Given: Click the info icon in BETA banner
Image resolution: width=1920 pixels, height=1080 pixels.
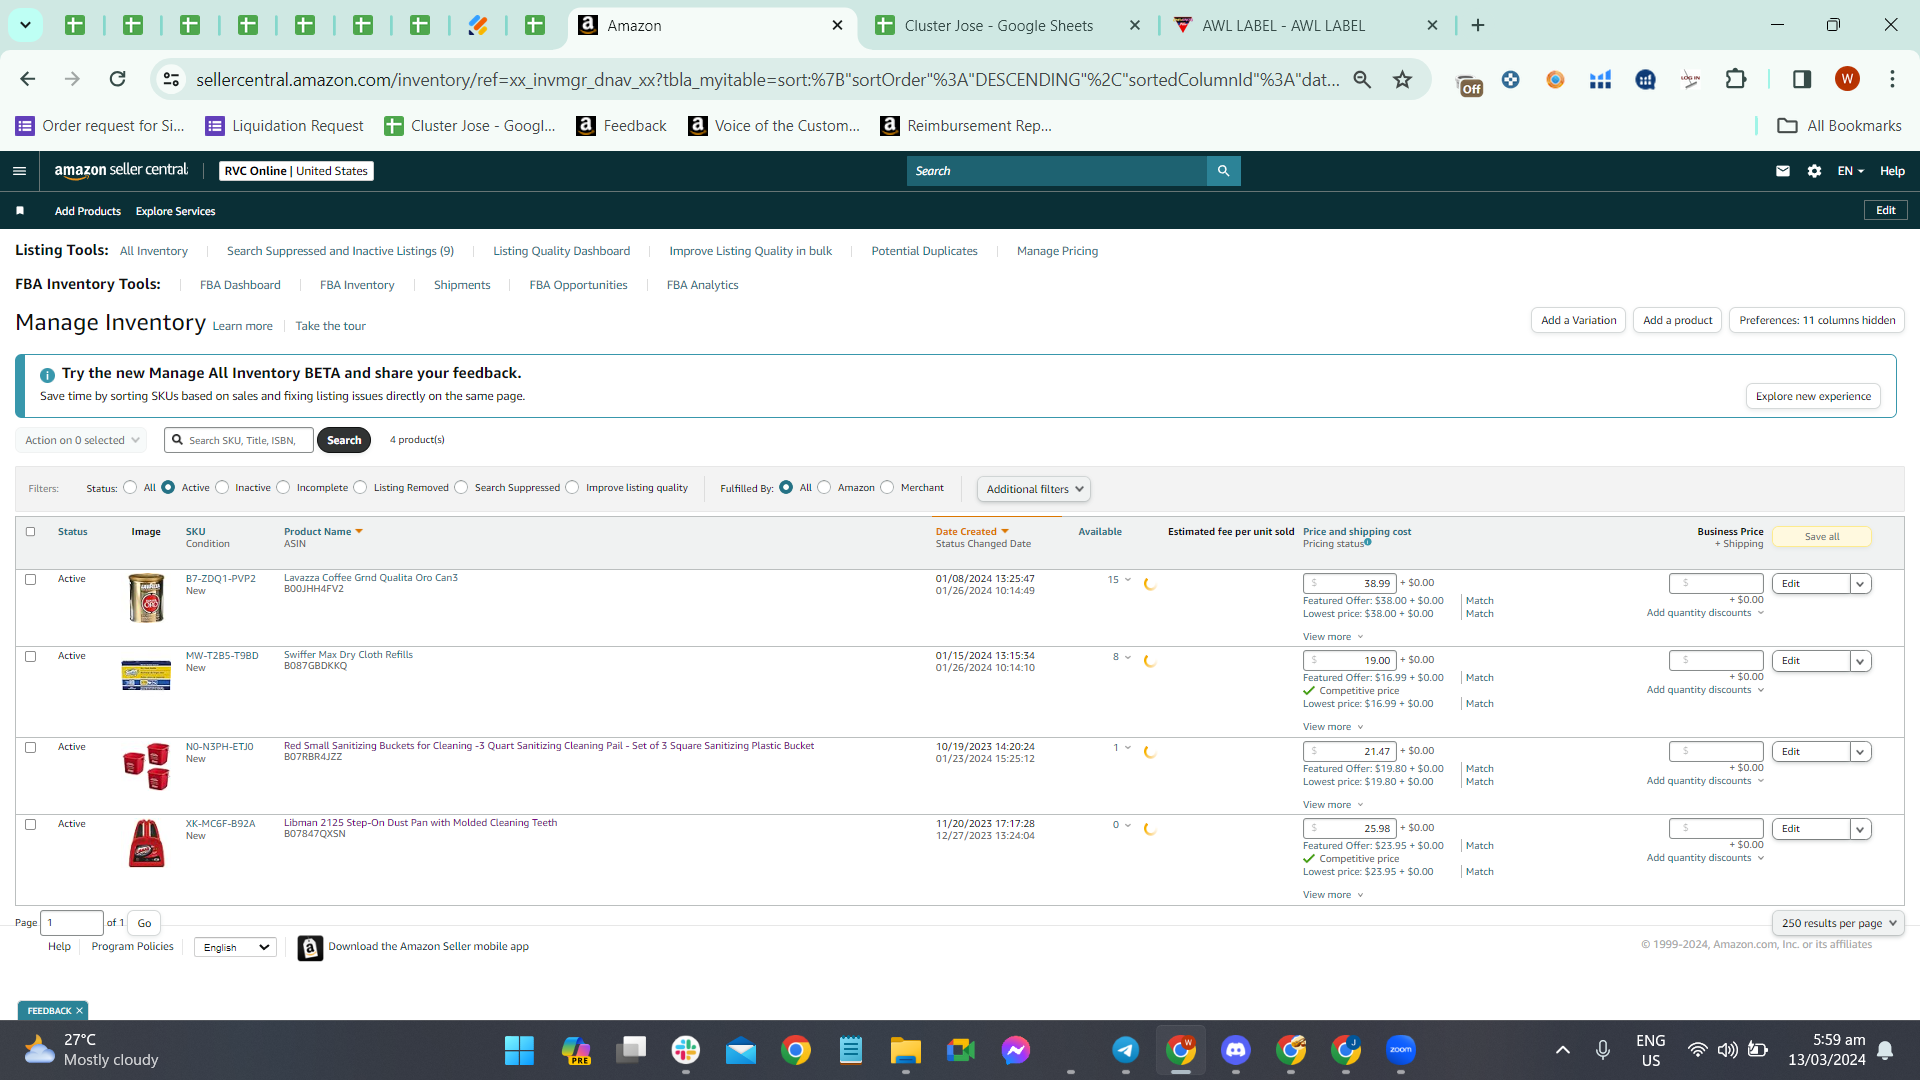Looking at the screenshot, I should click(47, 375).
